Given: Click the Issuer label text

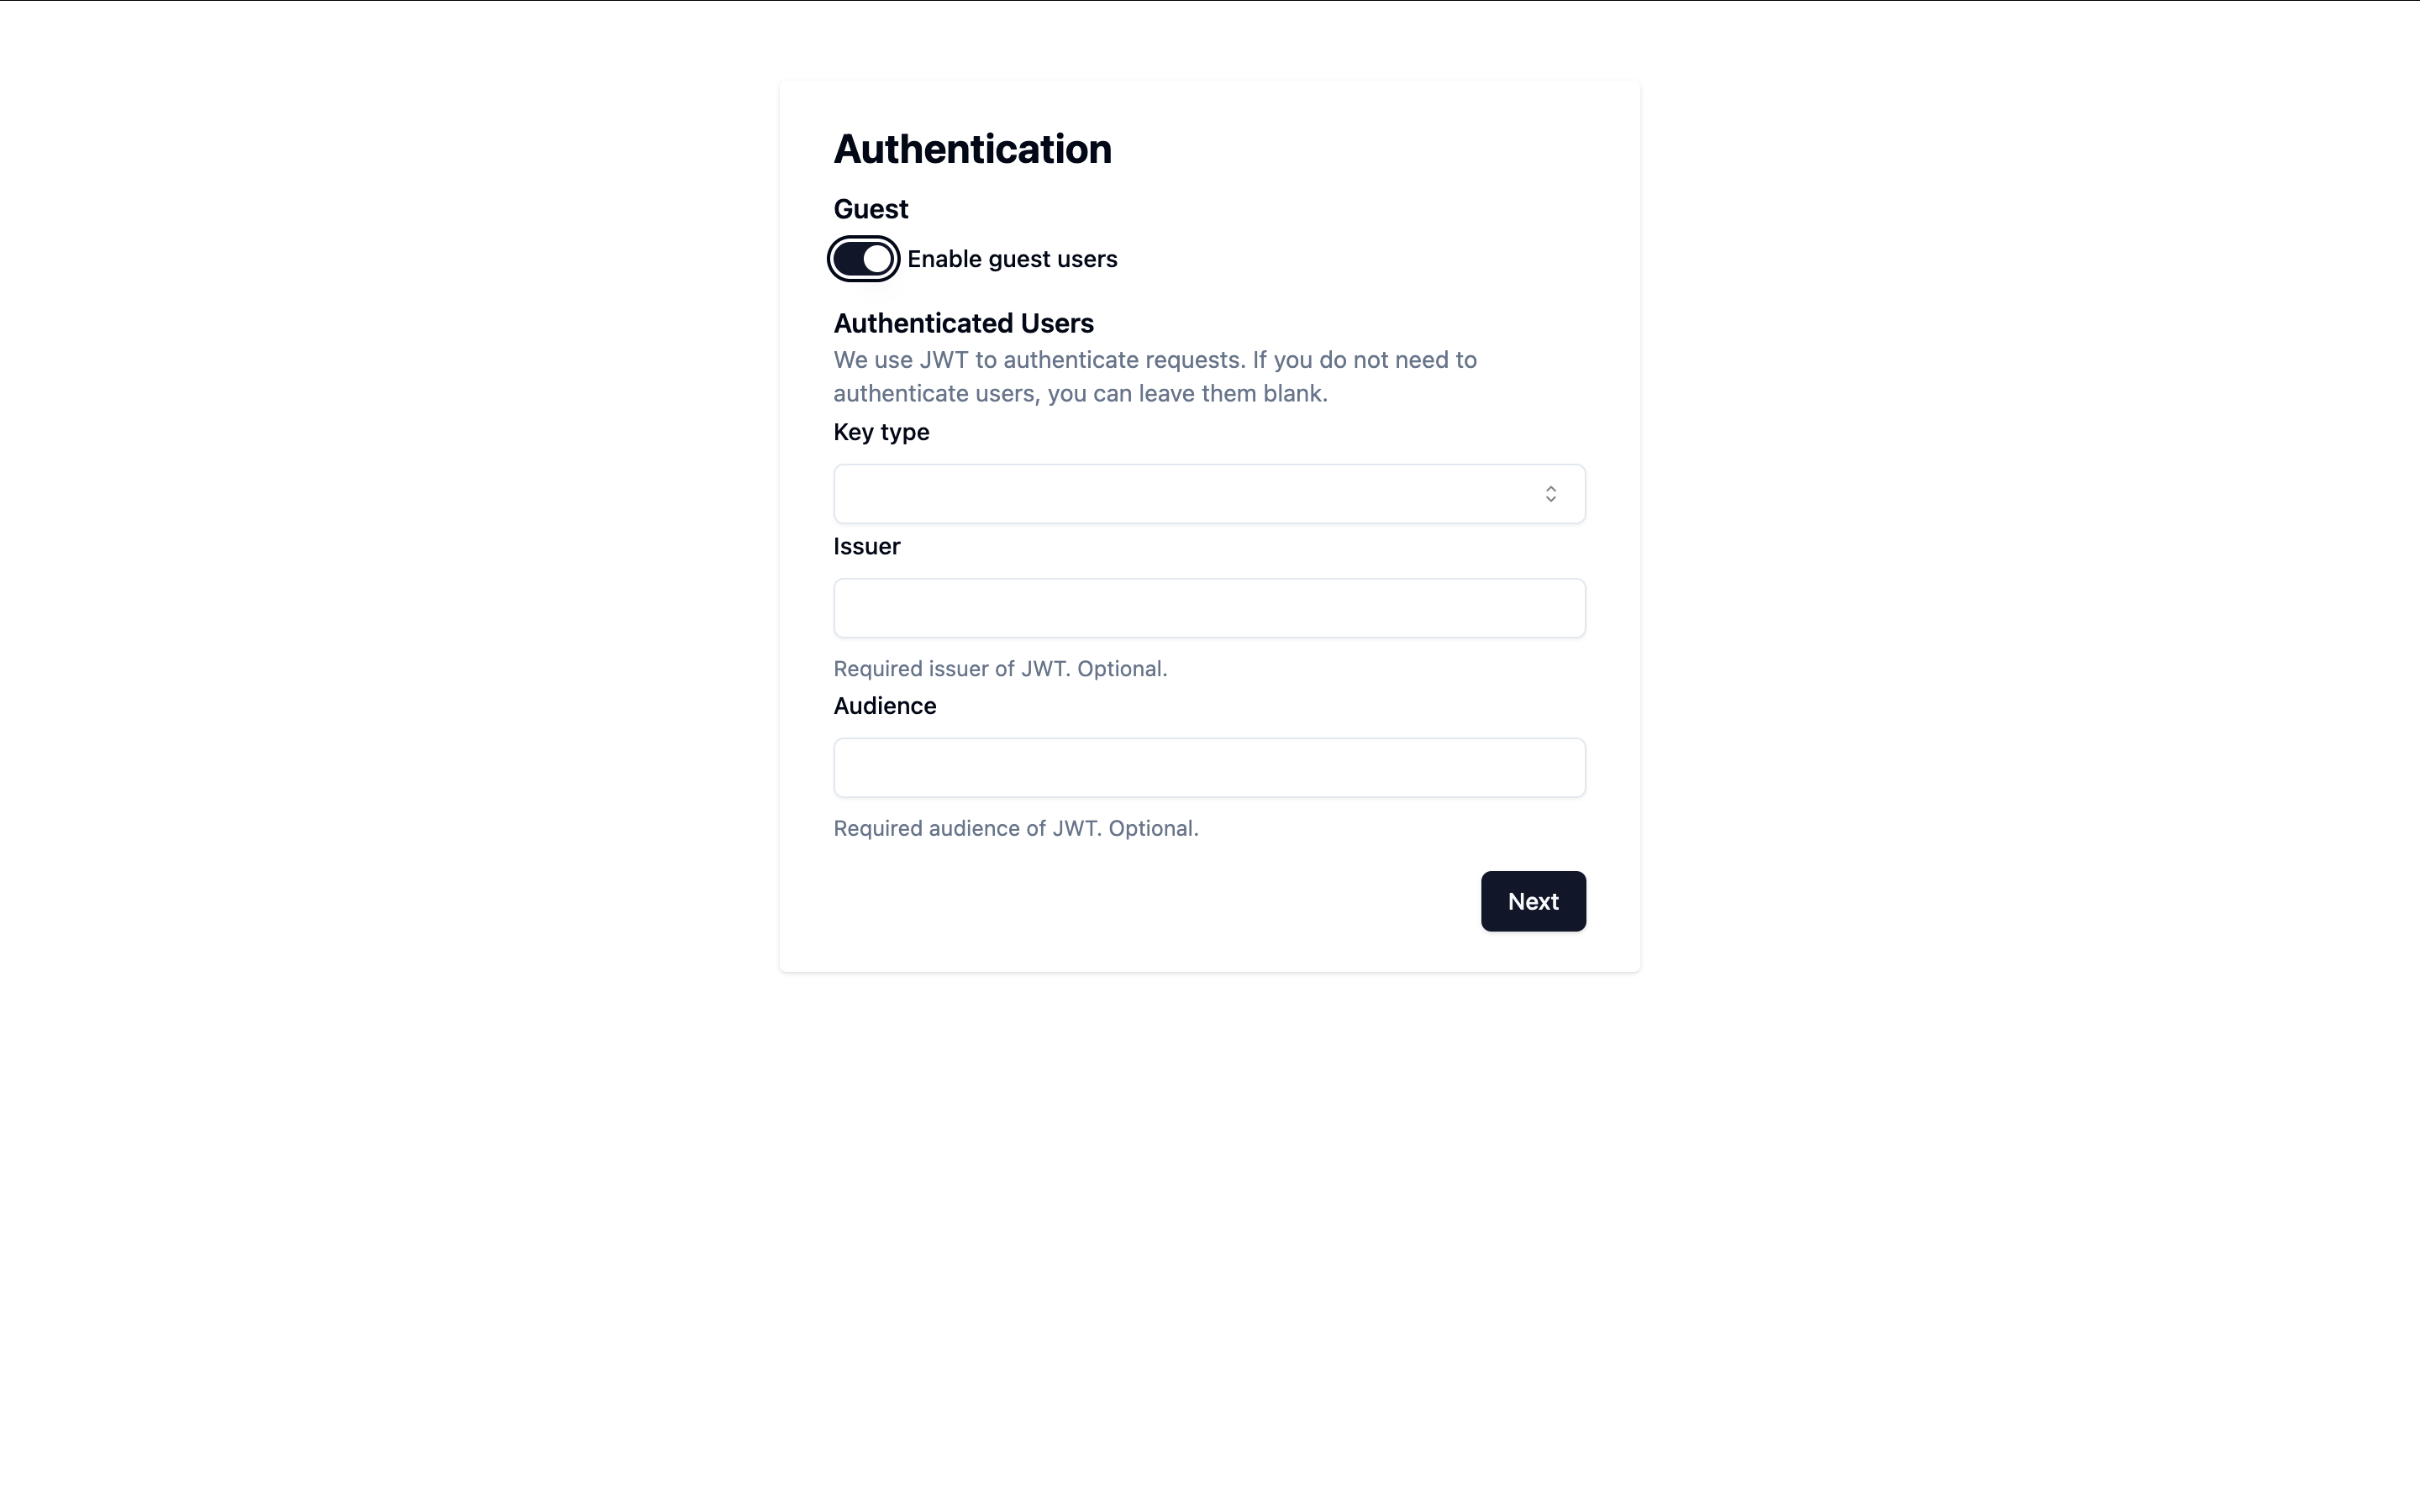Looking at the screenshot, I should pos(866,546).
